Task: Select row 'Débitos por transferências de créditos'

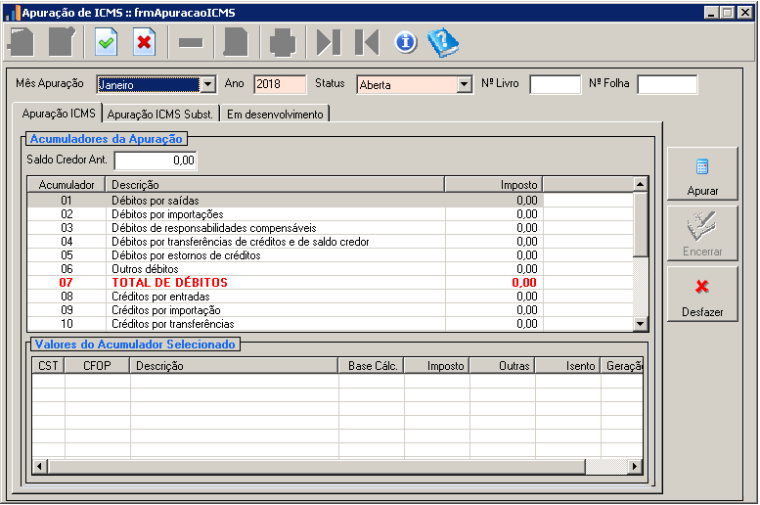Action: pos(330,241)
